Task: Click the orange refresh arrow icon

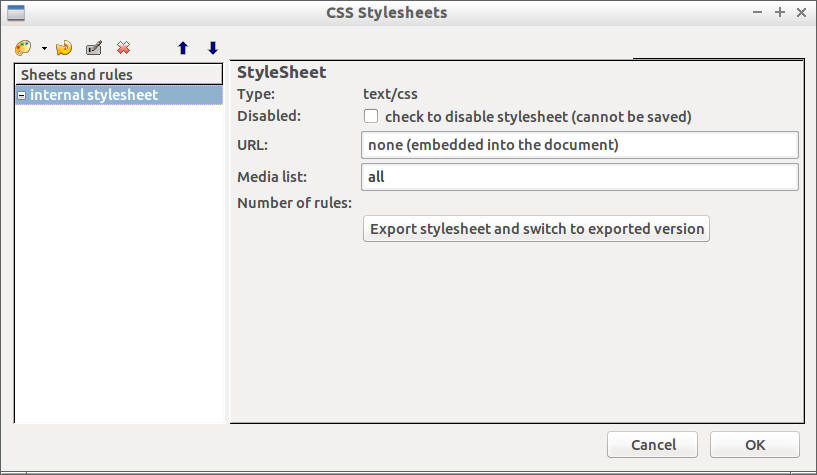Action: point(64,48)
